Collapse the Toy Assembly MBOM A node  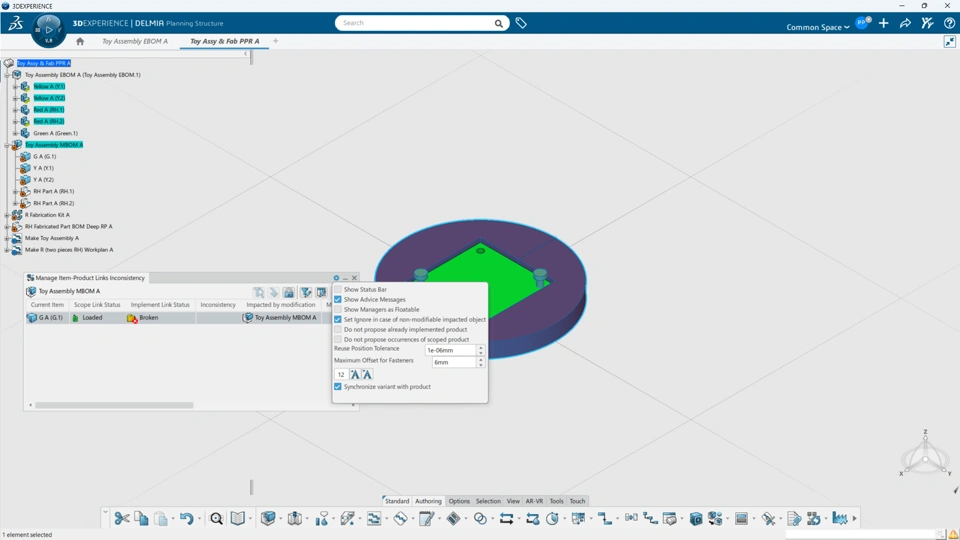click(x=7, y=145)
